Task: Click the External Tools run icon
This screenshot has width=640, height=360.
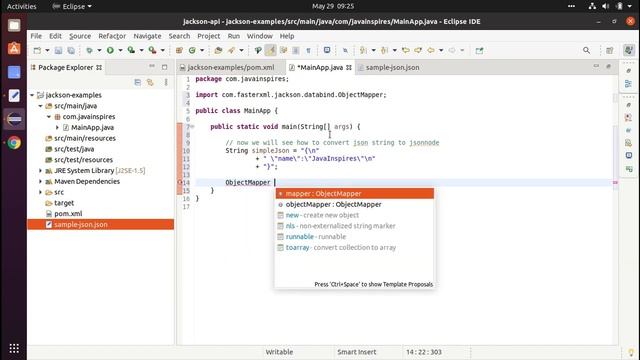Action: click(x=152, y=50)
